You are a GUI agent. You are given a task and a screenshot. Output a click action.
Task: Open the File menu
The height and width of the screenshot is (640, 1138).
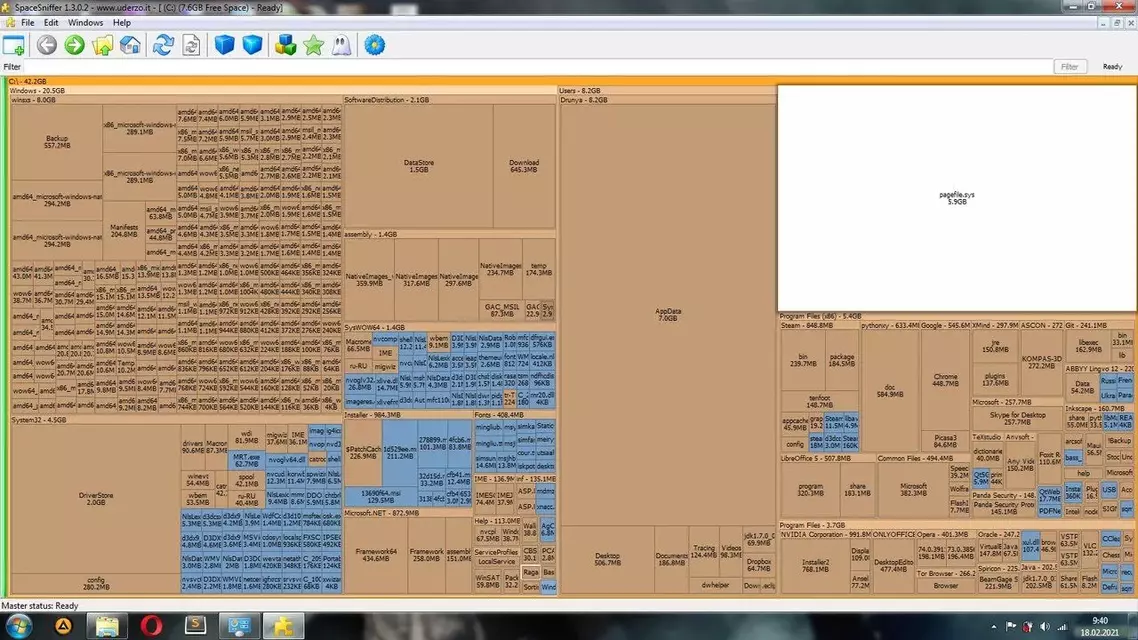[28, 22]
